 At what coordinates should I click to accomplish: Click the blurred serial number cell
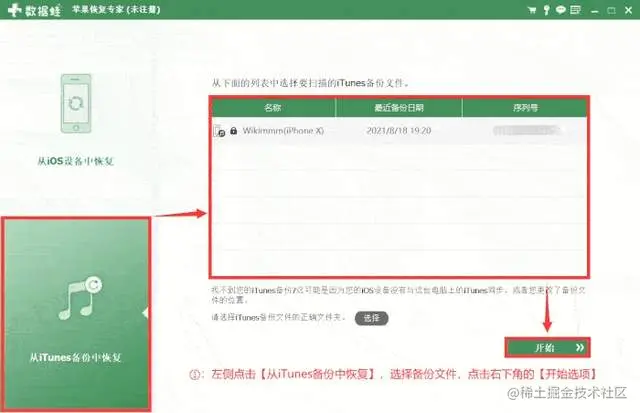[x=525, y=131]
